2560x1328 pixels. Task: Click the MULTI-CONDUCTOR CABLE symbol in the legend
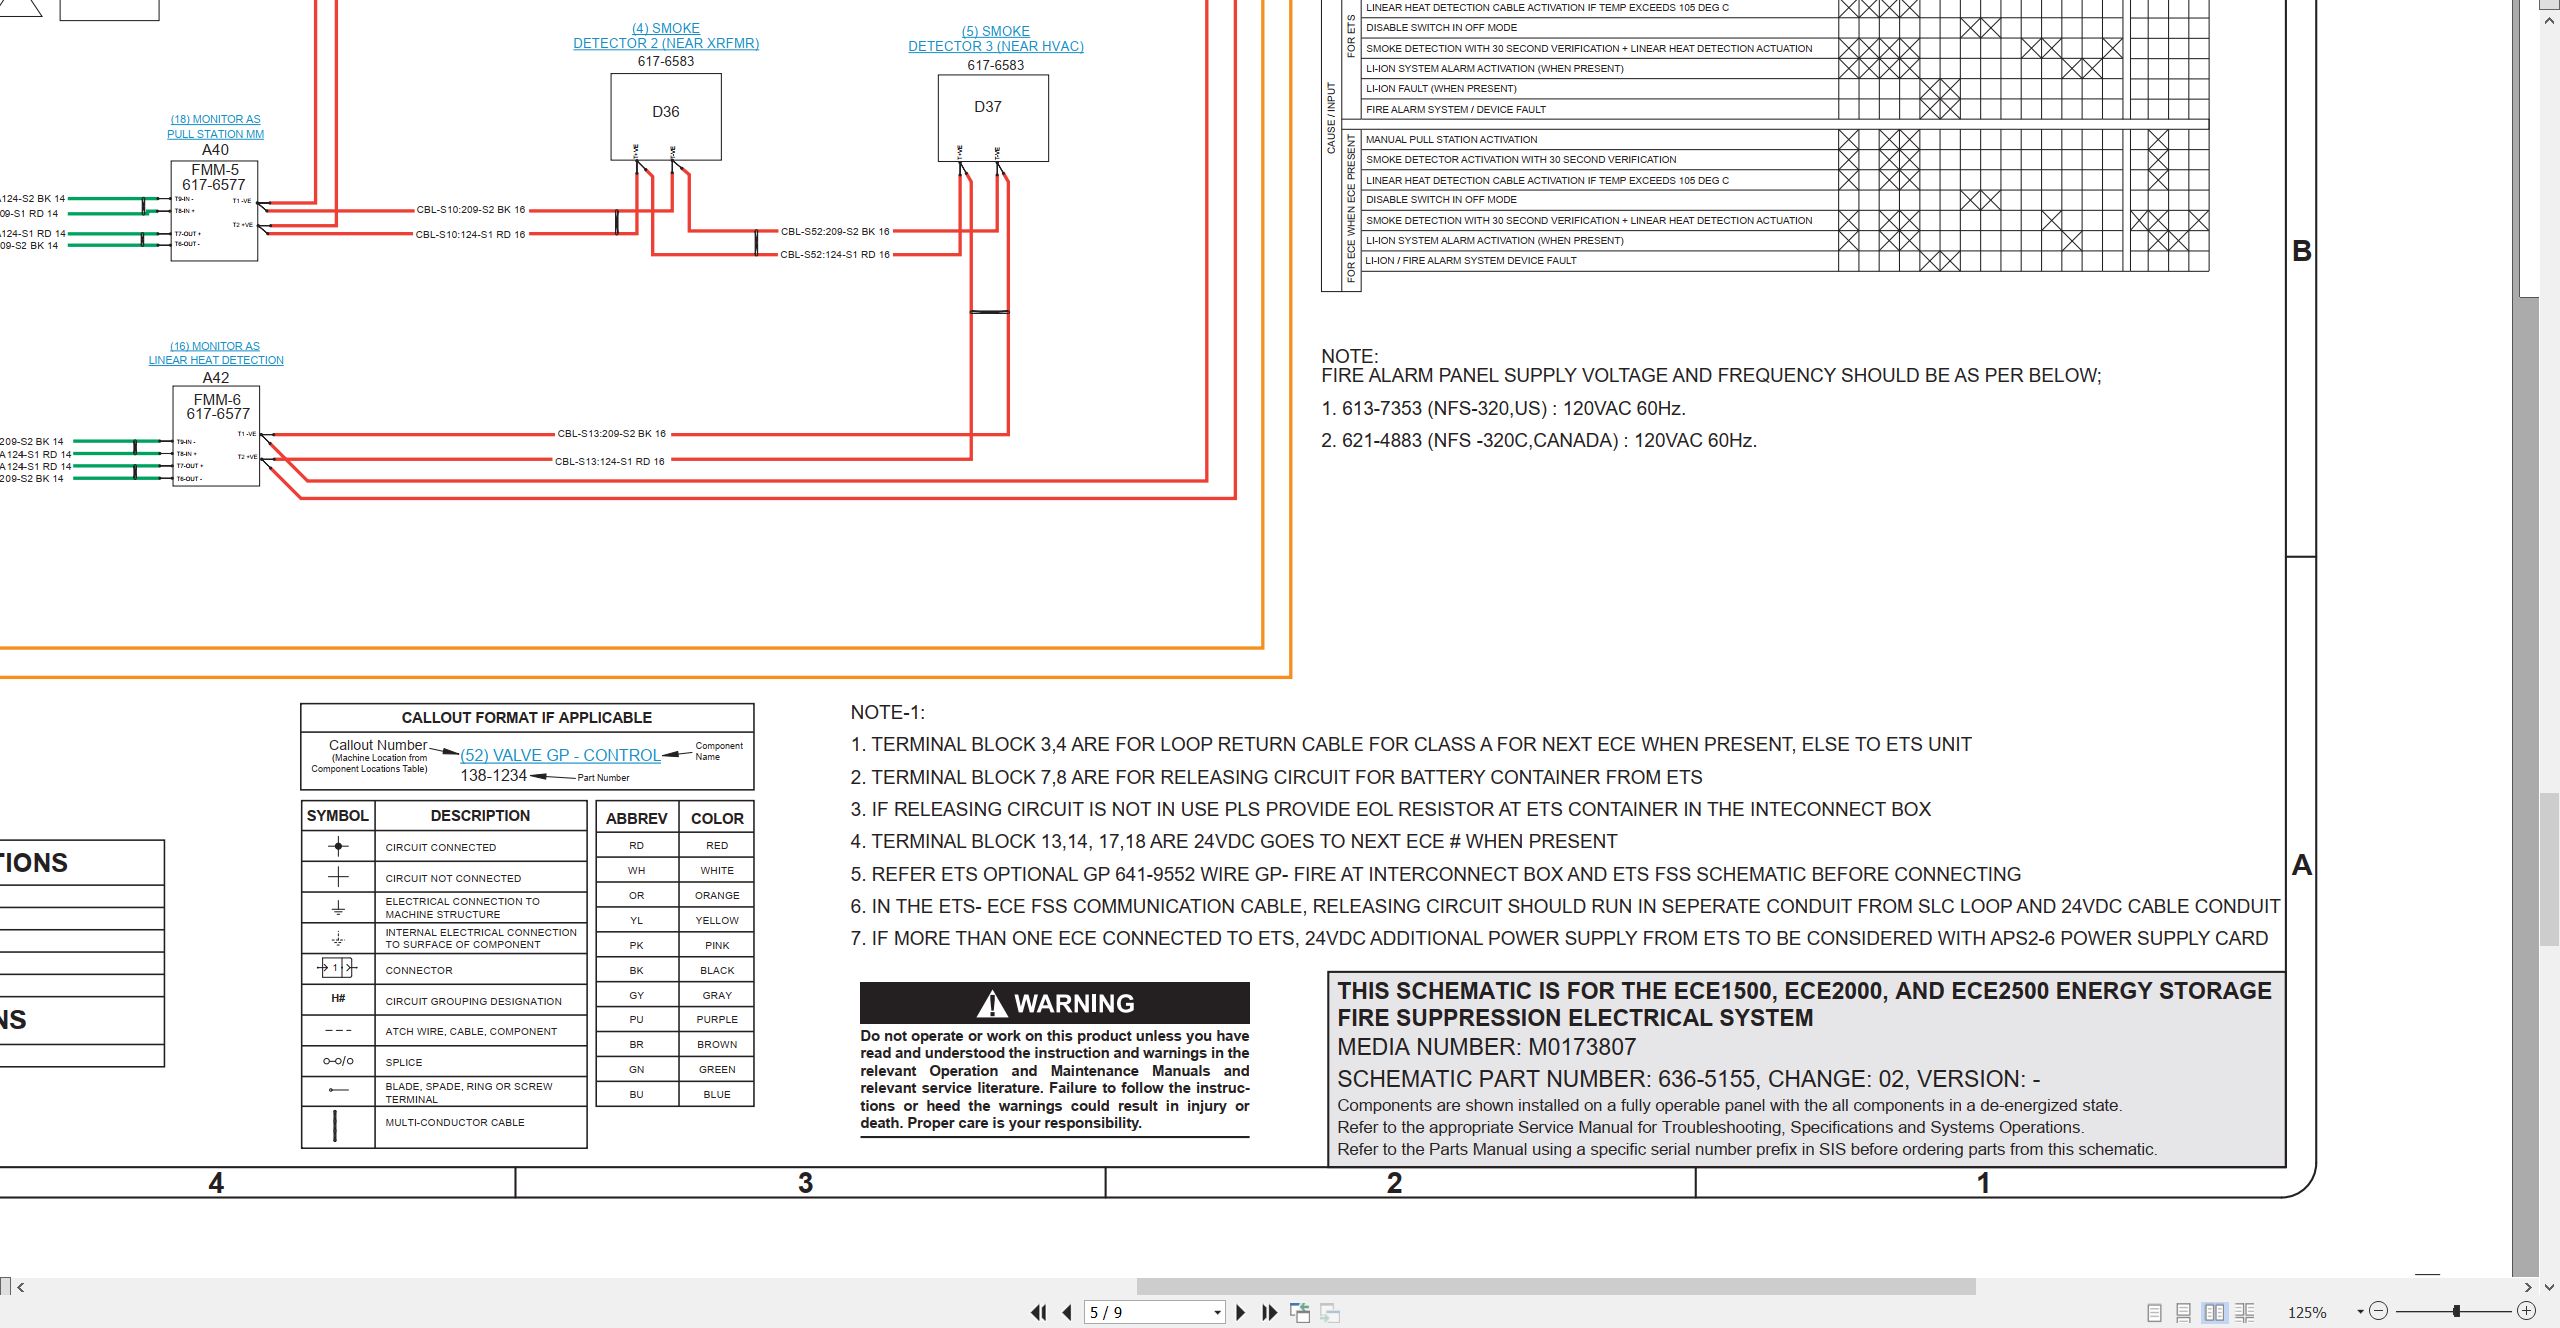[x=335, y=1125]
